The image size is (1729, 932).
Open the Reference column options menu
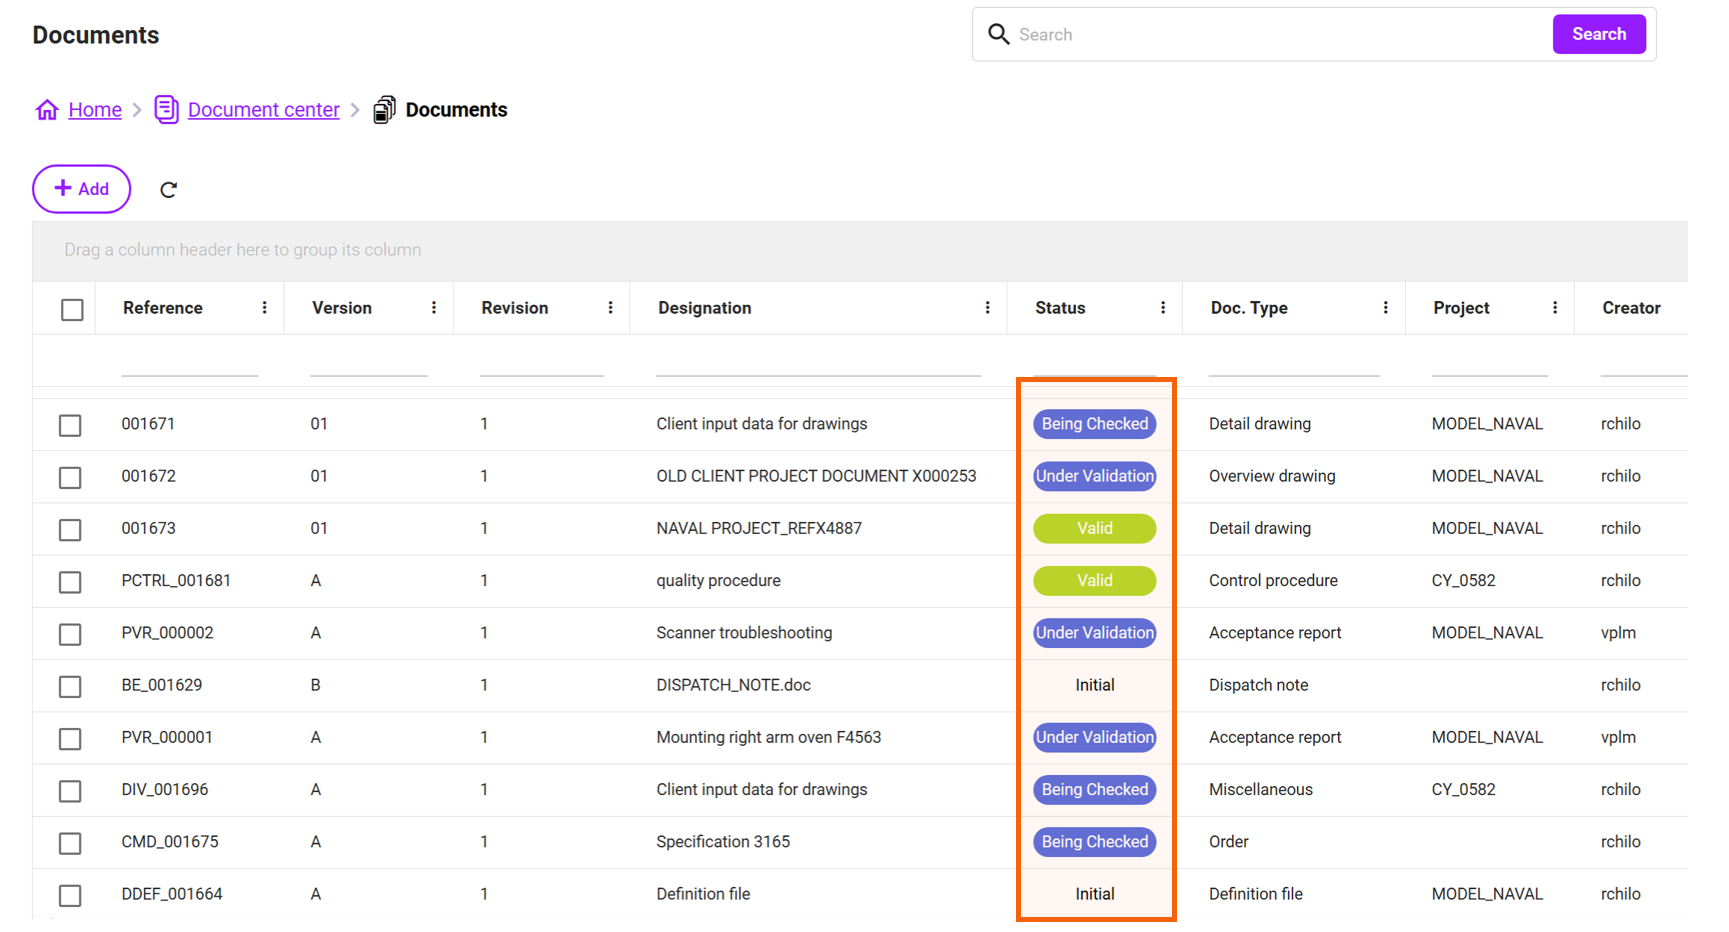[x=264, y=308]
